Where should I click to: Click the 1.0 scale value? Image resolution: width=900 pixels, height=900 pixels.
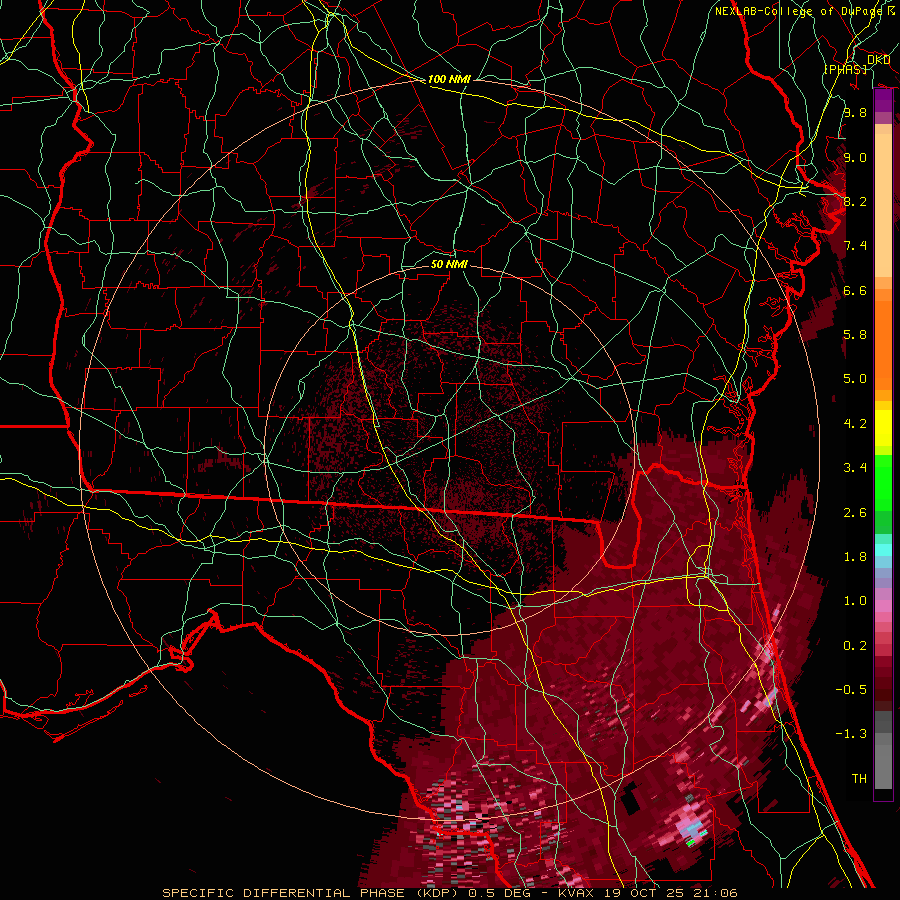(x=855, y=601)
